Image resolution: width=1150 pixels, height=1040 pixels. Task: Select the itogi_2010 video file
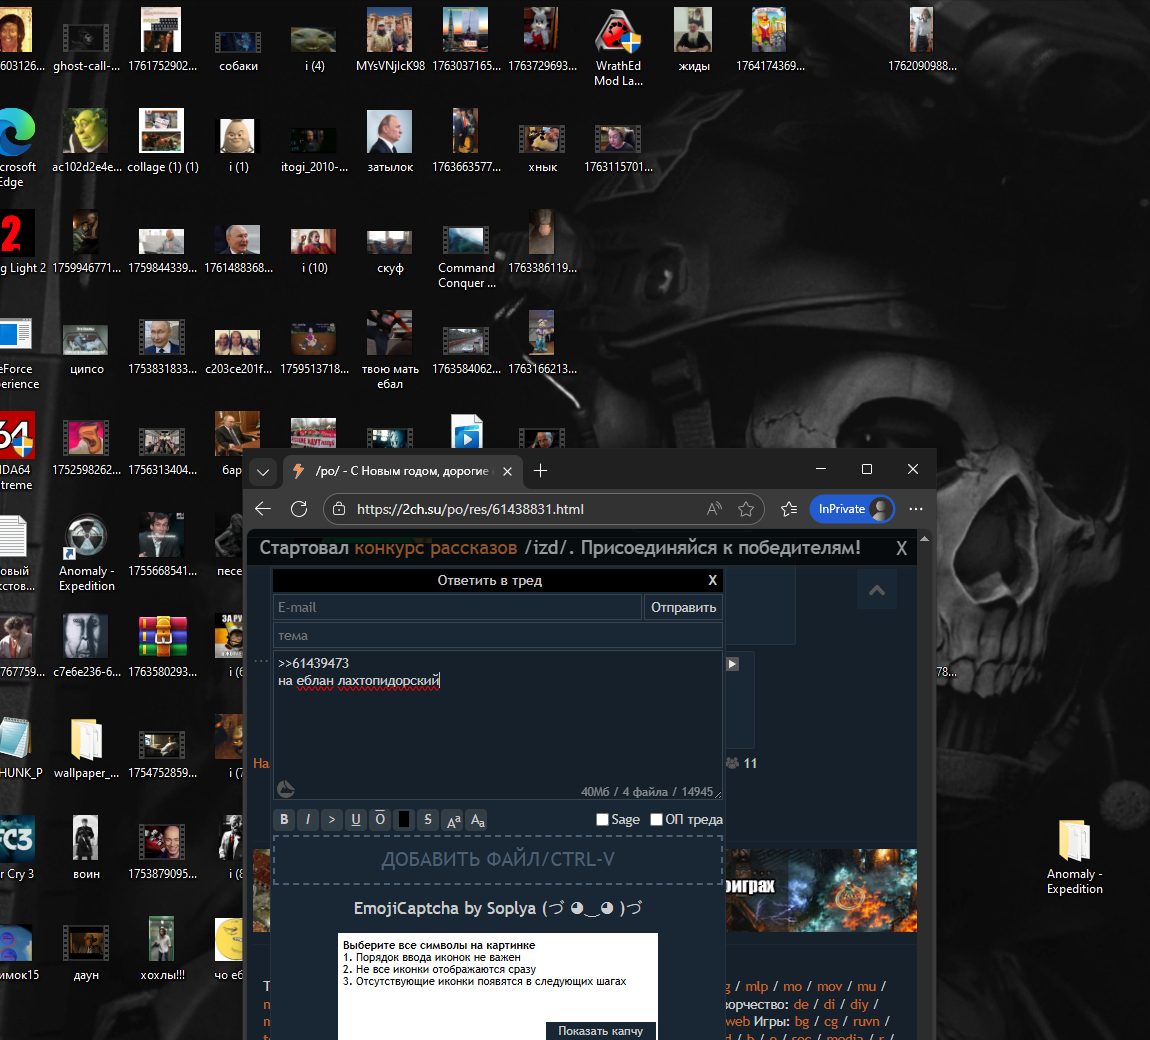[314, 151]
